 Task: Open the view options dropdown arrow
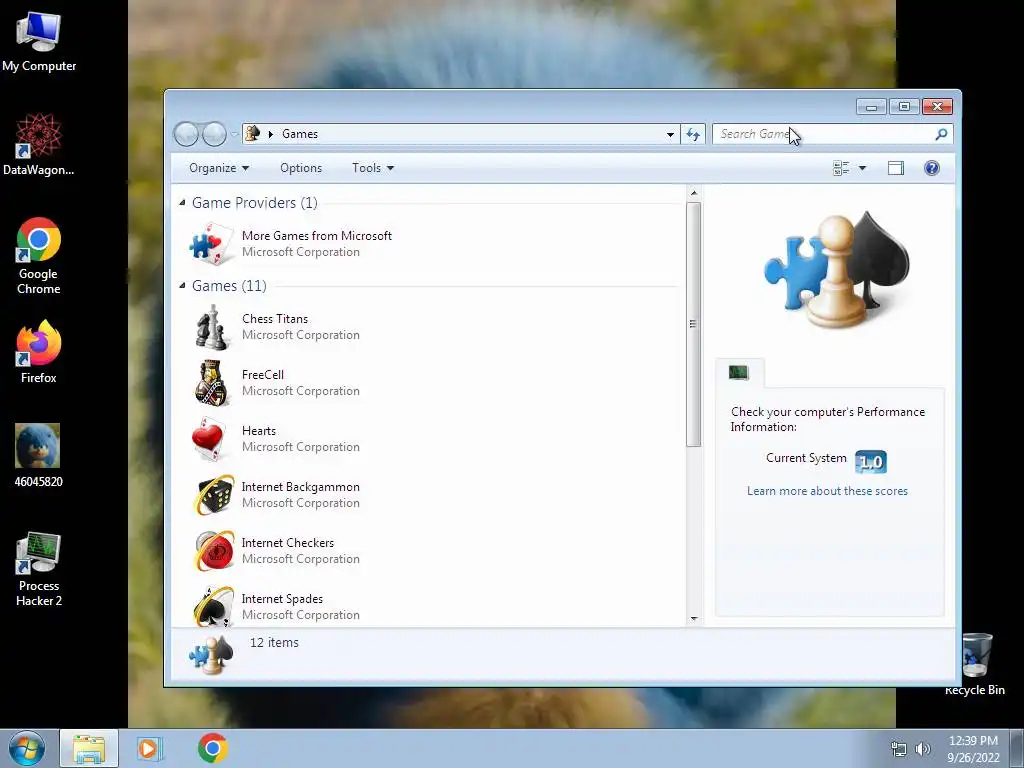point(862,168)
